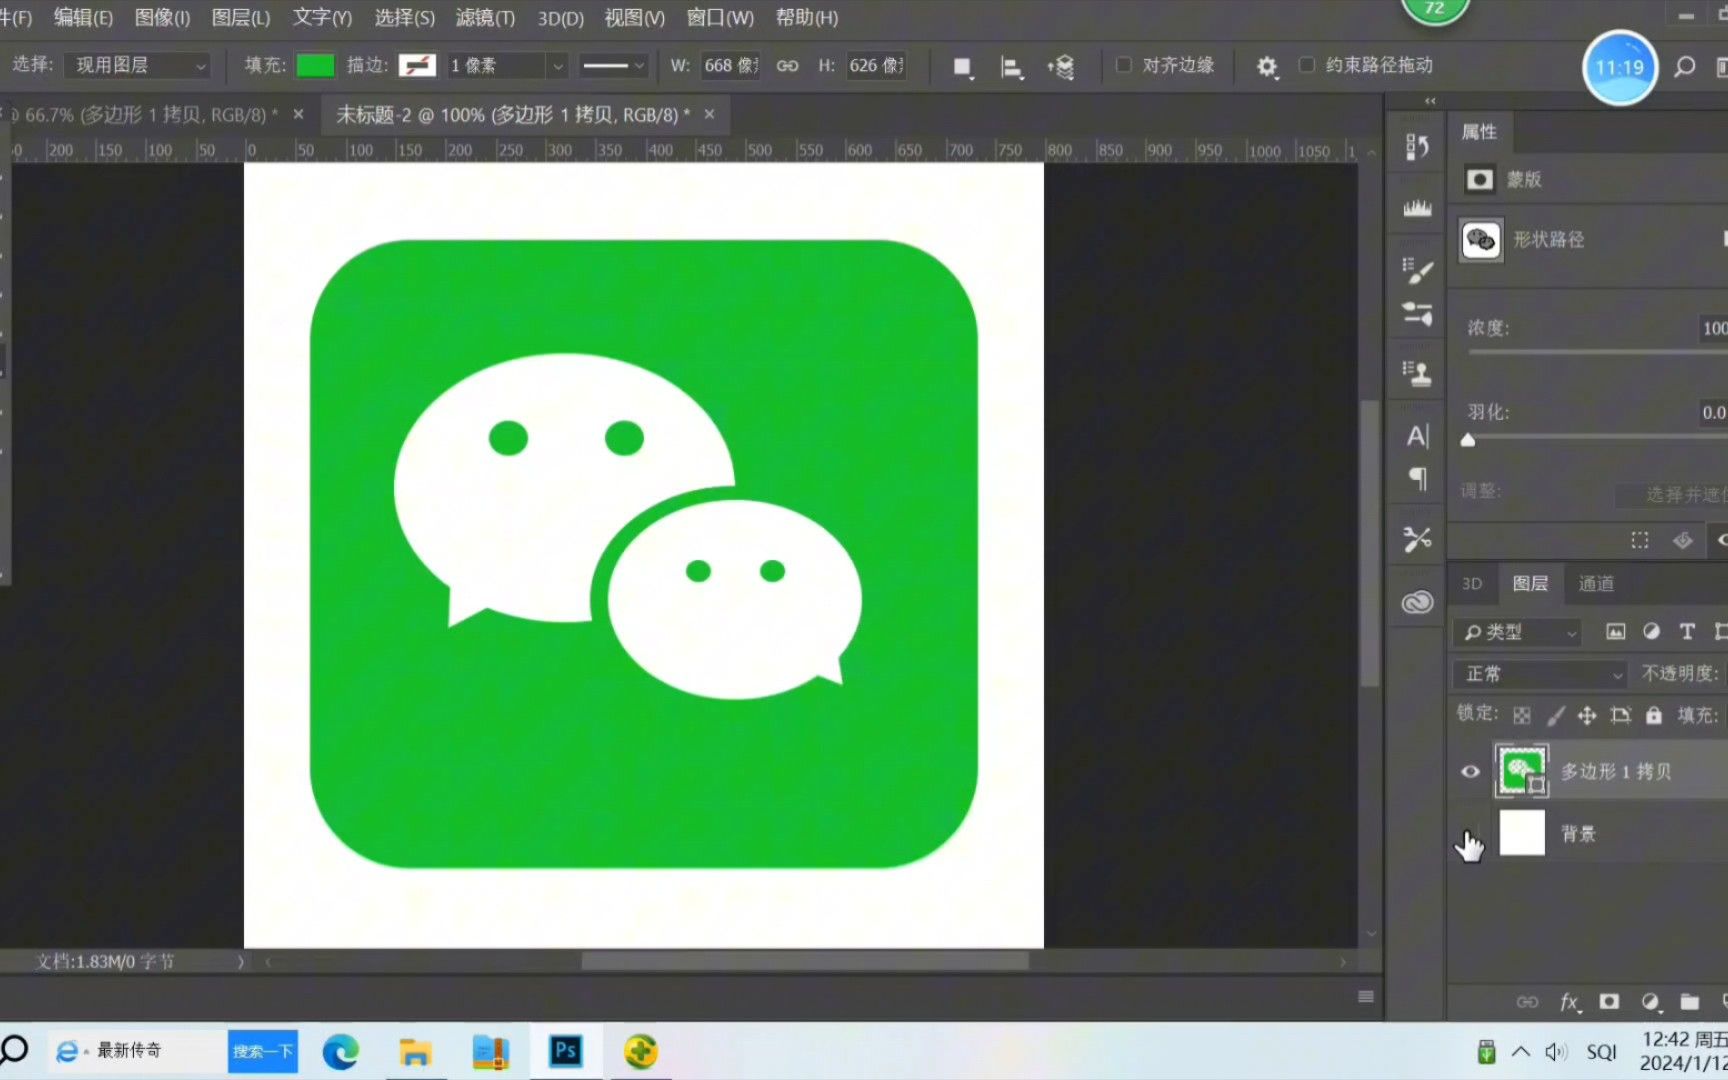Click the stroke 描边 color swatch
The width and height of the screenshot is (1728, 1080).
click(417, 66)
